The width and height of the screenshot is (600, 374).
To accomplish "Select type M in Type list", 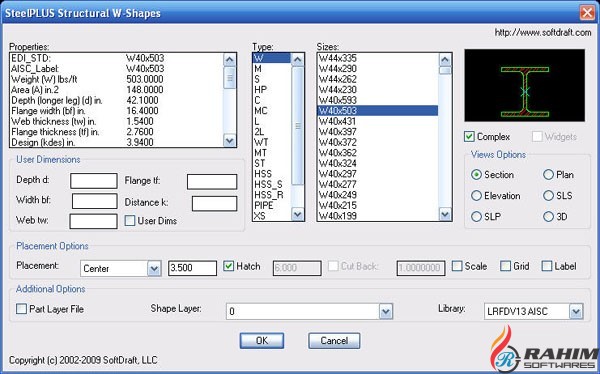I will pyautogui.click(x=271, y=69).
